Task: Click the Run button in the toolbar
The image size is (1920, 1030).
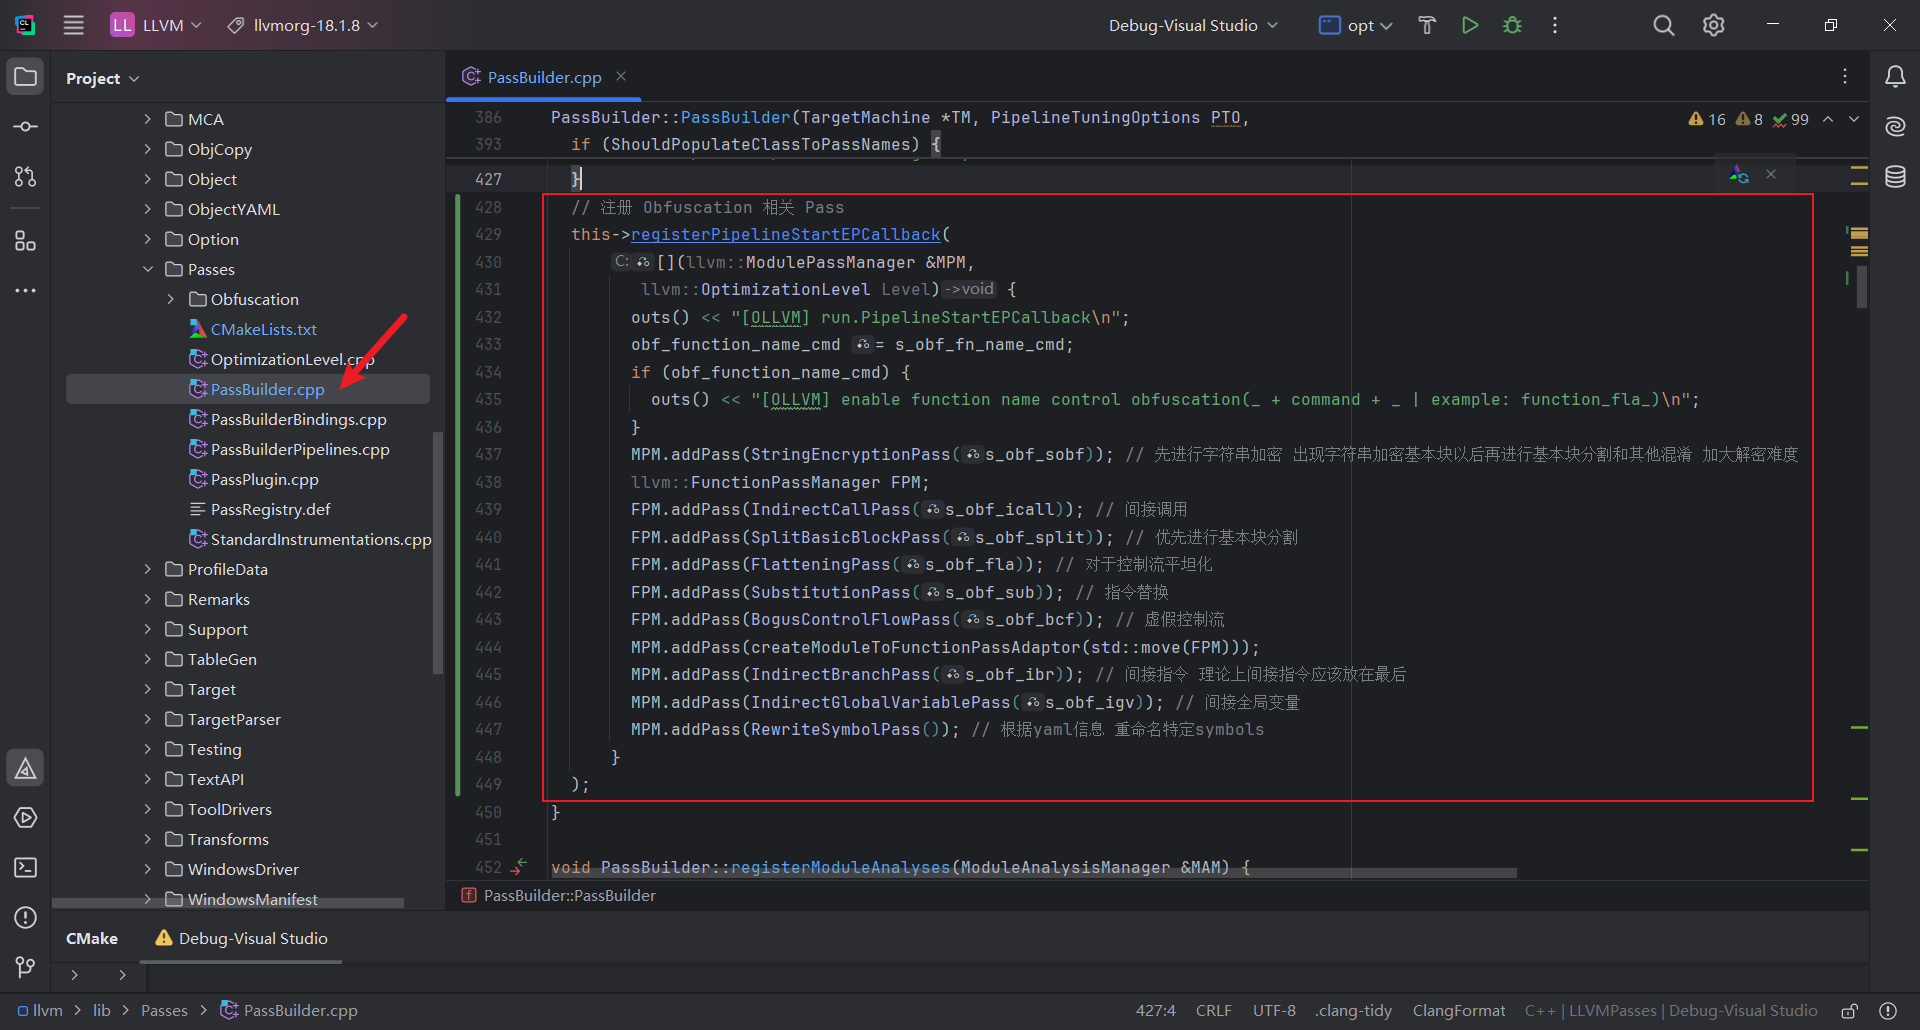Action: click(1469, 25)
